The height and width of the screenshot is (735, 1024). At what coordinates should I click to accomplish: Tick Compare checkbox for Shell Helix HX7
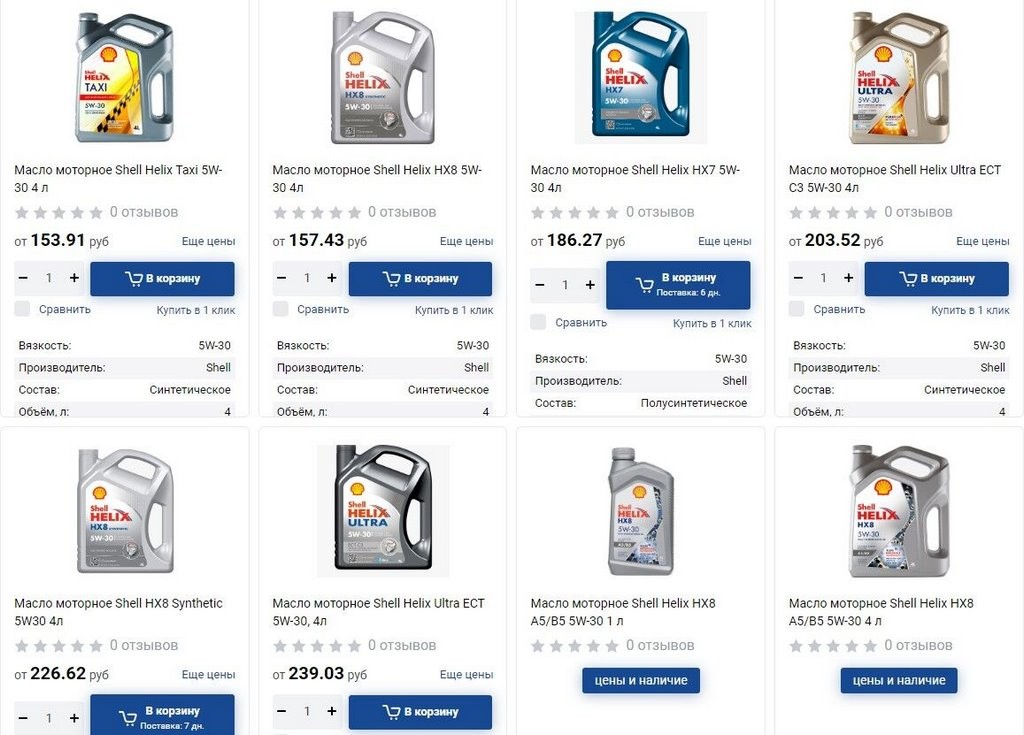pos(538,322)
